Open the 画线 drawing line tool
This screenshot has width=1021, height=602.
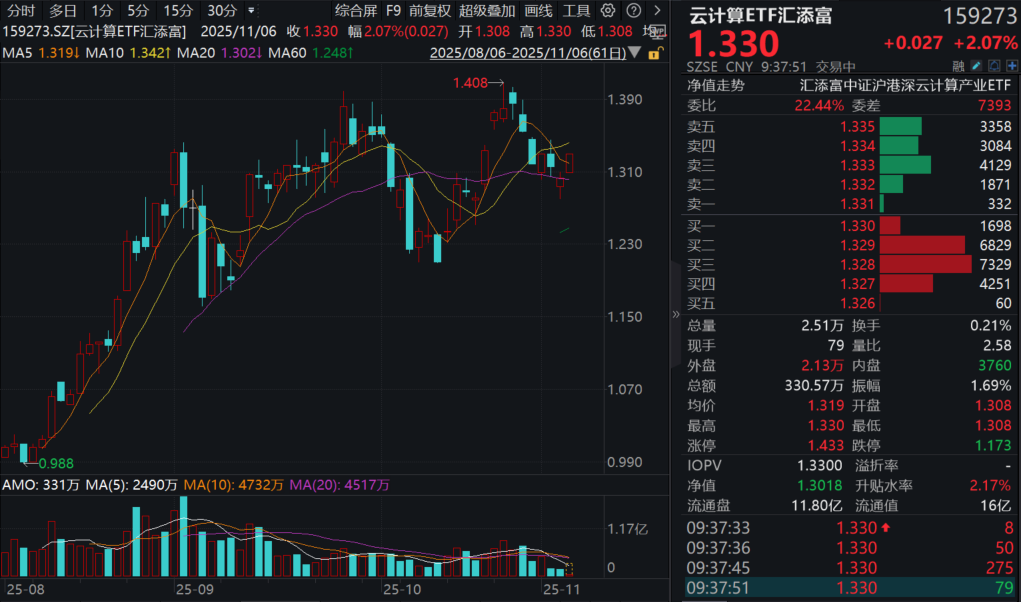click(x=537, y=10)
